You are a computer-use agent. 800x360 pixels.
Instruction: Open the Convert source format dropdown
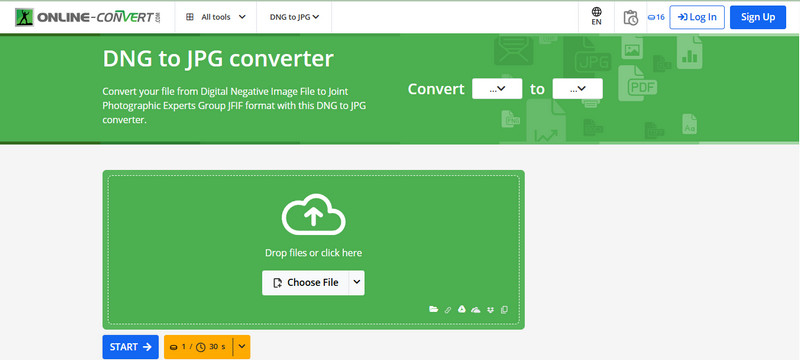coord(497,89)
